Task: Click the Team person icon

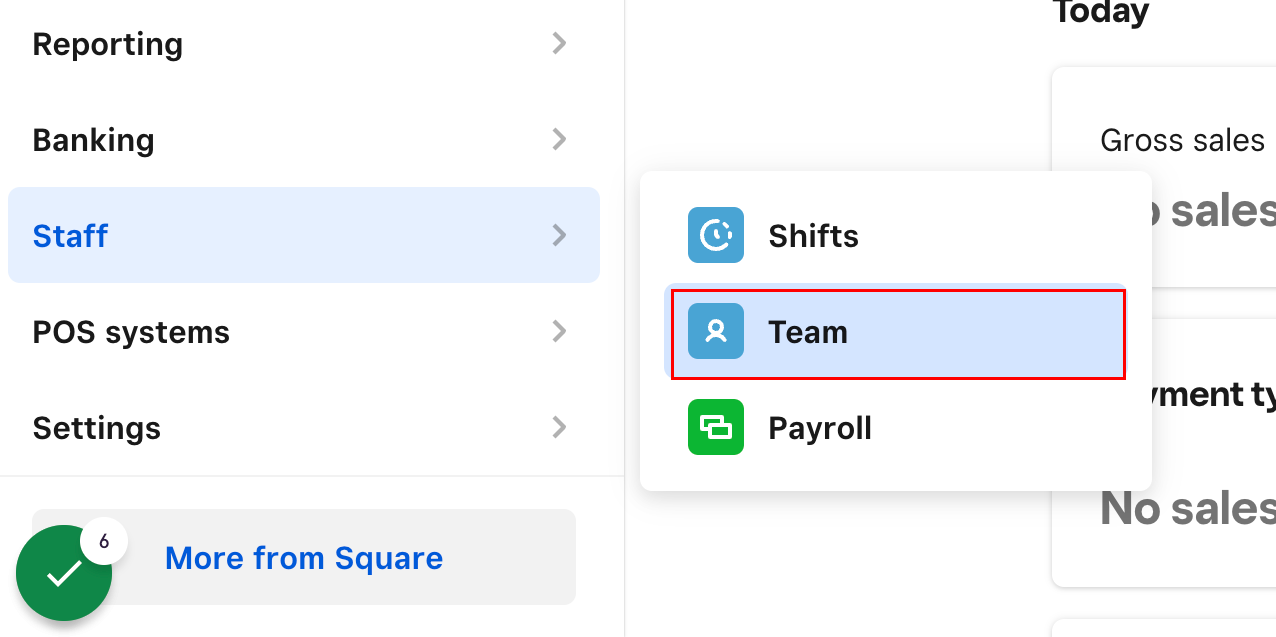Action: tap(716, 331)
